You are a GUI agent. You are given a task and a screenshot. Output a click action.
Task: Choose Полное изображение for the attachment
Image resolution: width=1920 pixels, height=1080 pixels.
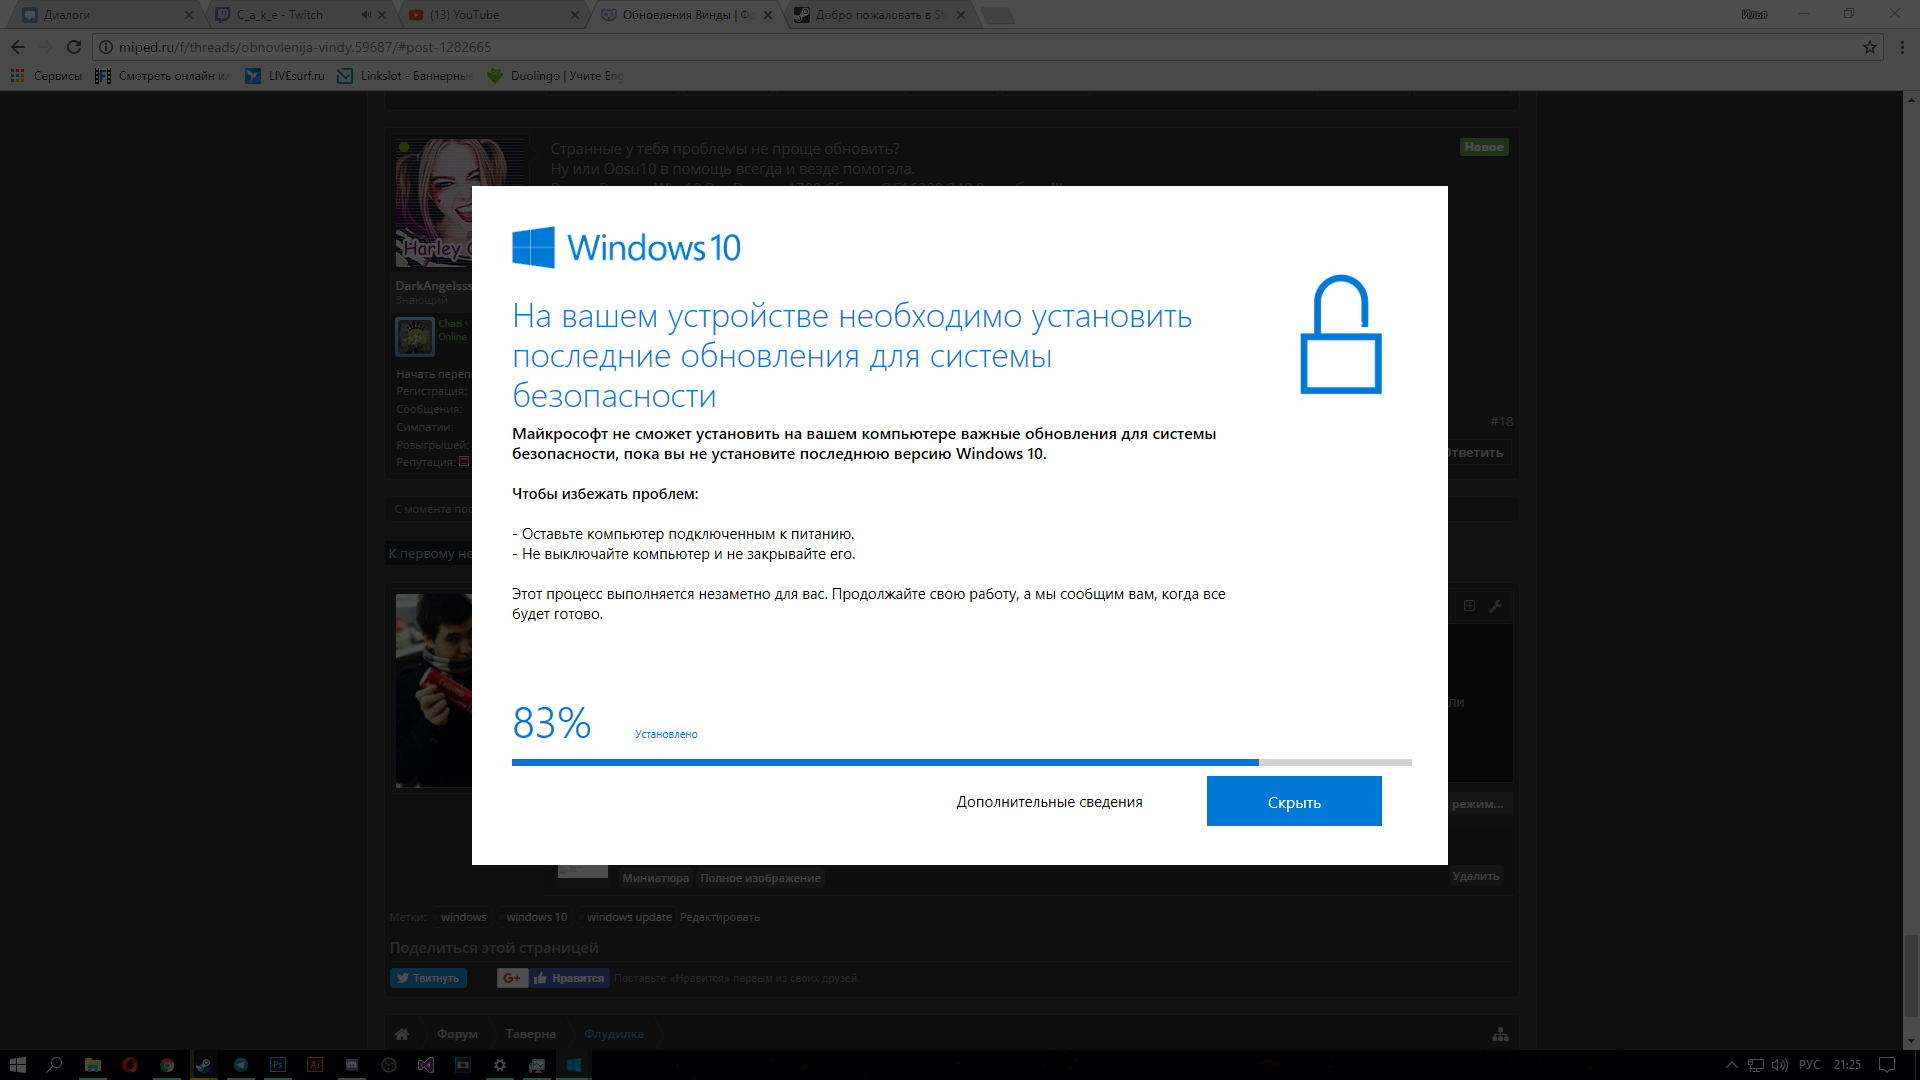tap(760, 878)
